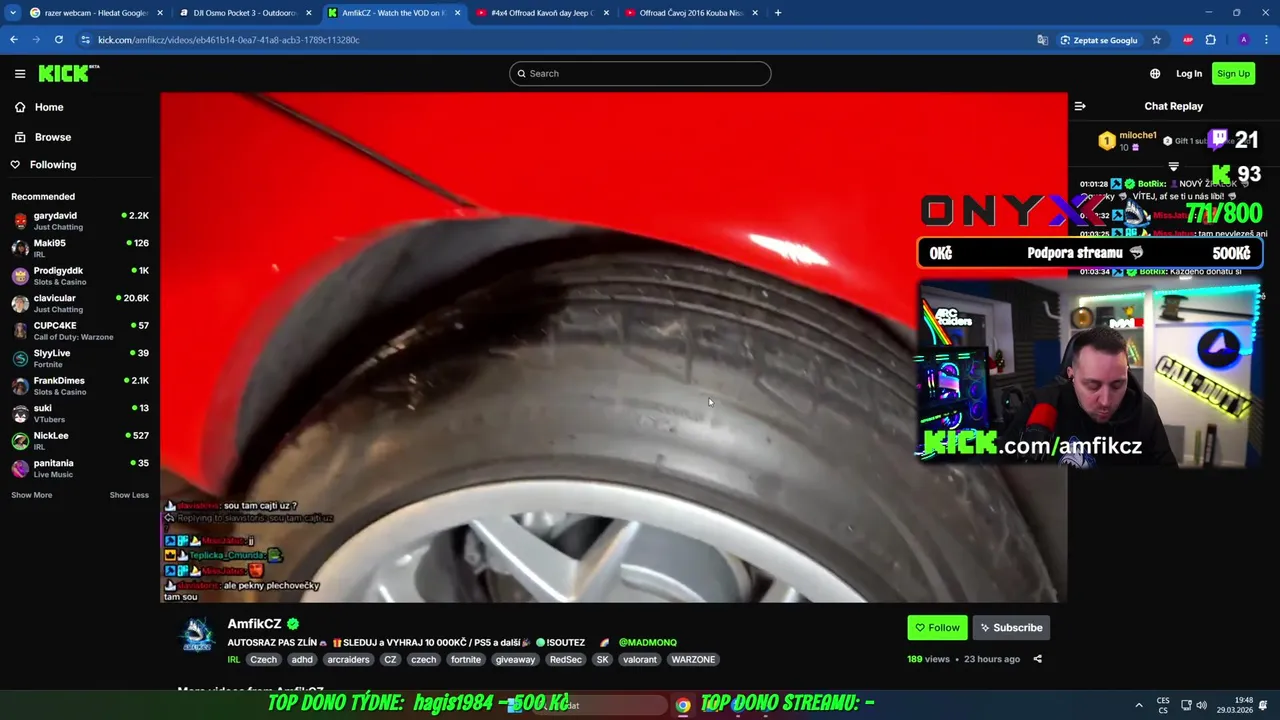Click the IRL category tag
The height and width of the screenshot is (720, 1280).
click(234, 660)
